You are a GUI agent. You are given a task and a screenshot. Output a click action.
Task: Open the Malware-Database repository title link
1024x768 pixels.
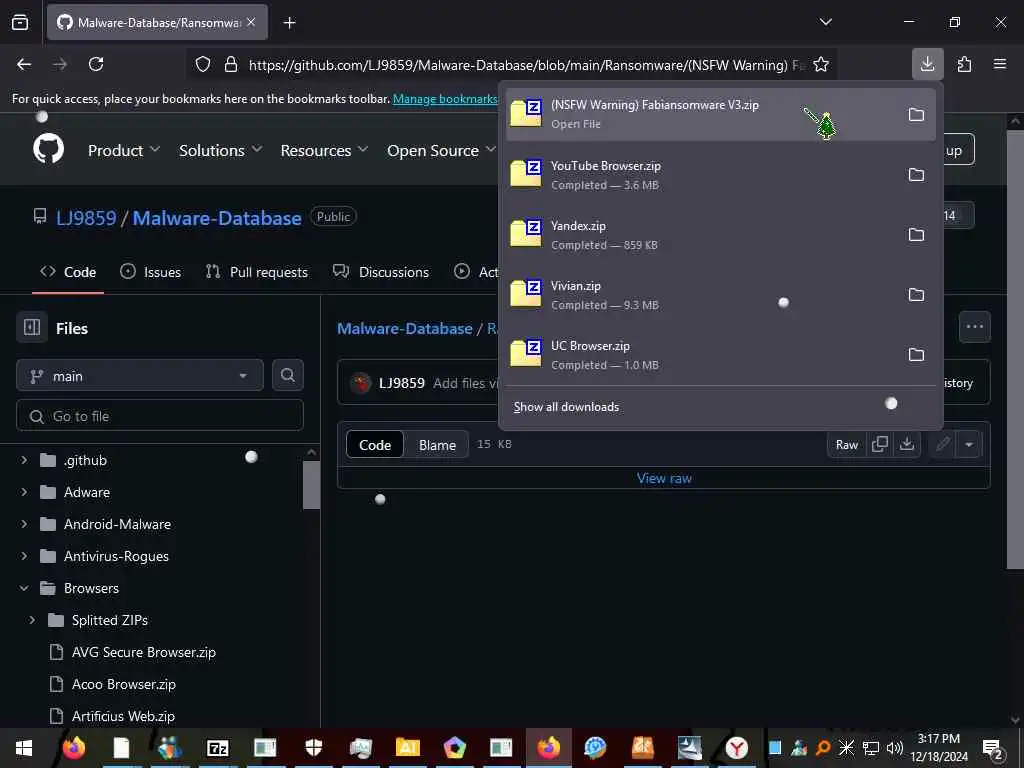pos(217,218)
